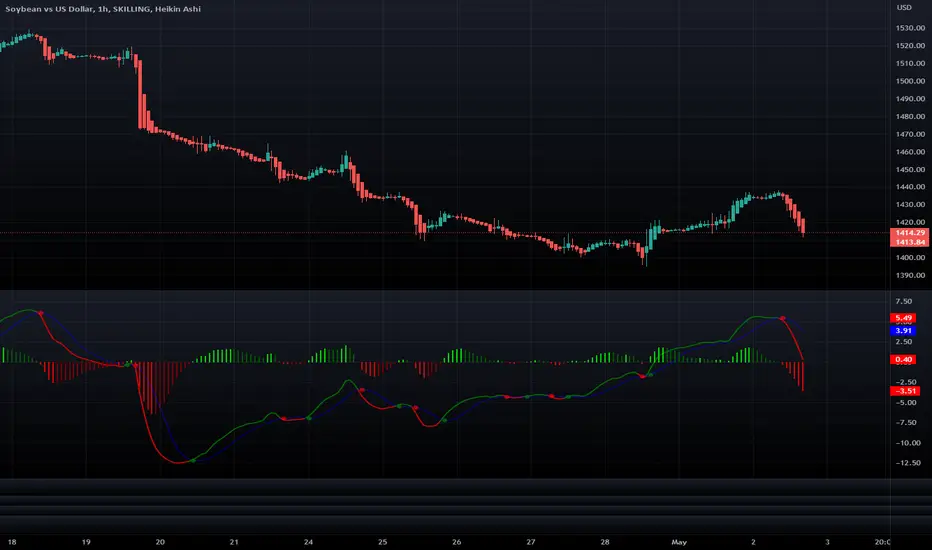The image size is (932, 550).
Task: Click the USD currency label on price axis
Action: [x=904, y=8]
